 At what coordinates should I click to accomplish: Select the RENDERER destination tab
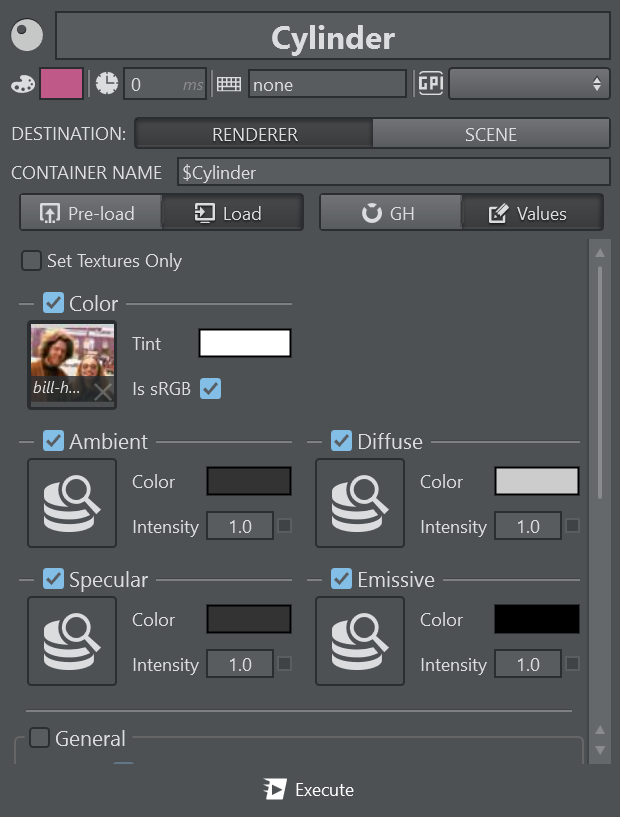point(254,134)
